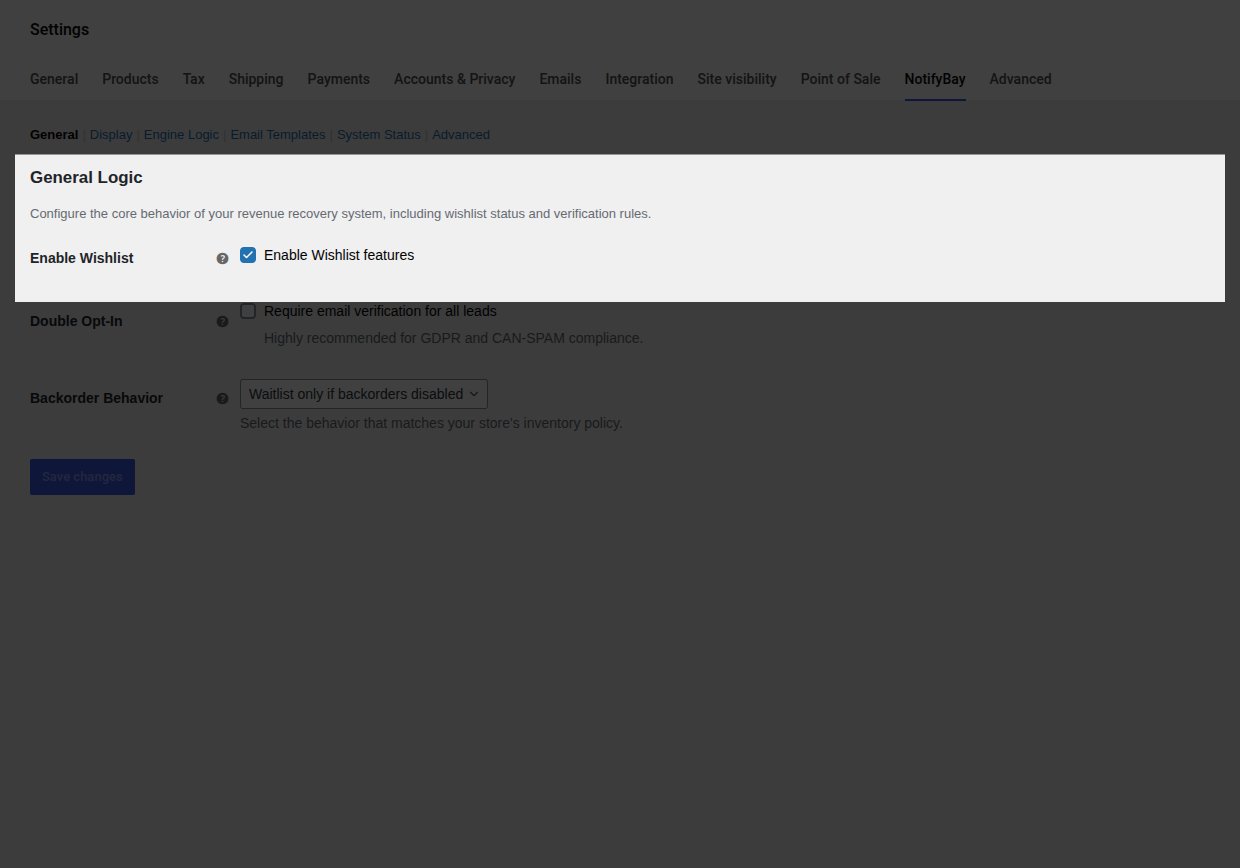Open the Shipping settings tab

(x=256, y=79)
